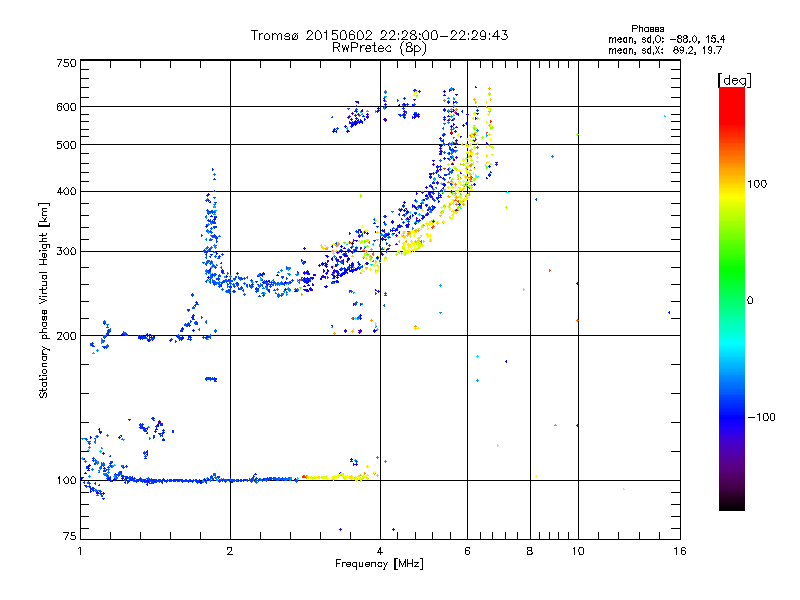Viewport: 800px width, 600px height.
Task: Click the "1" tick on the frequency axis
Action: pyautogui.click(x=80, y=551)
